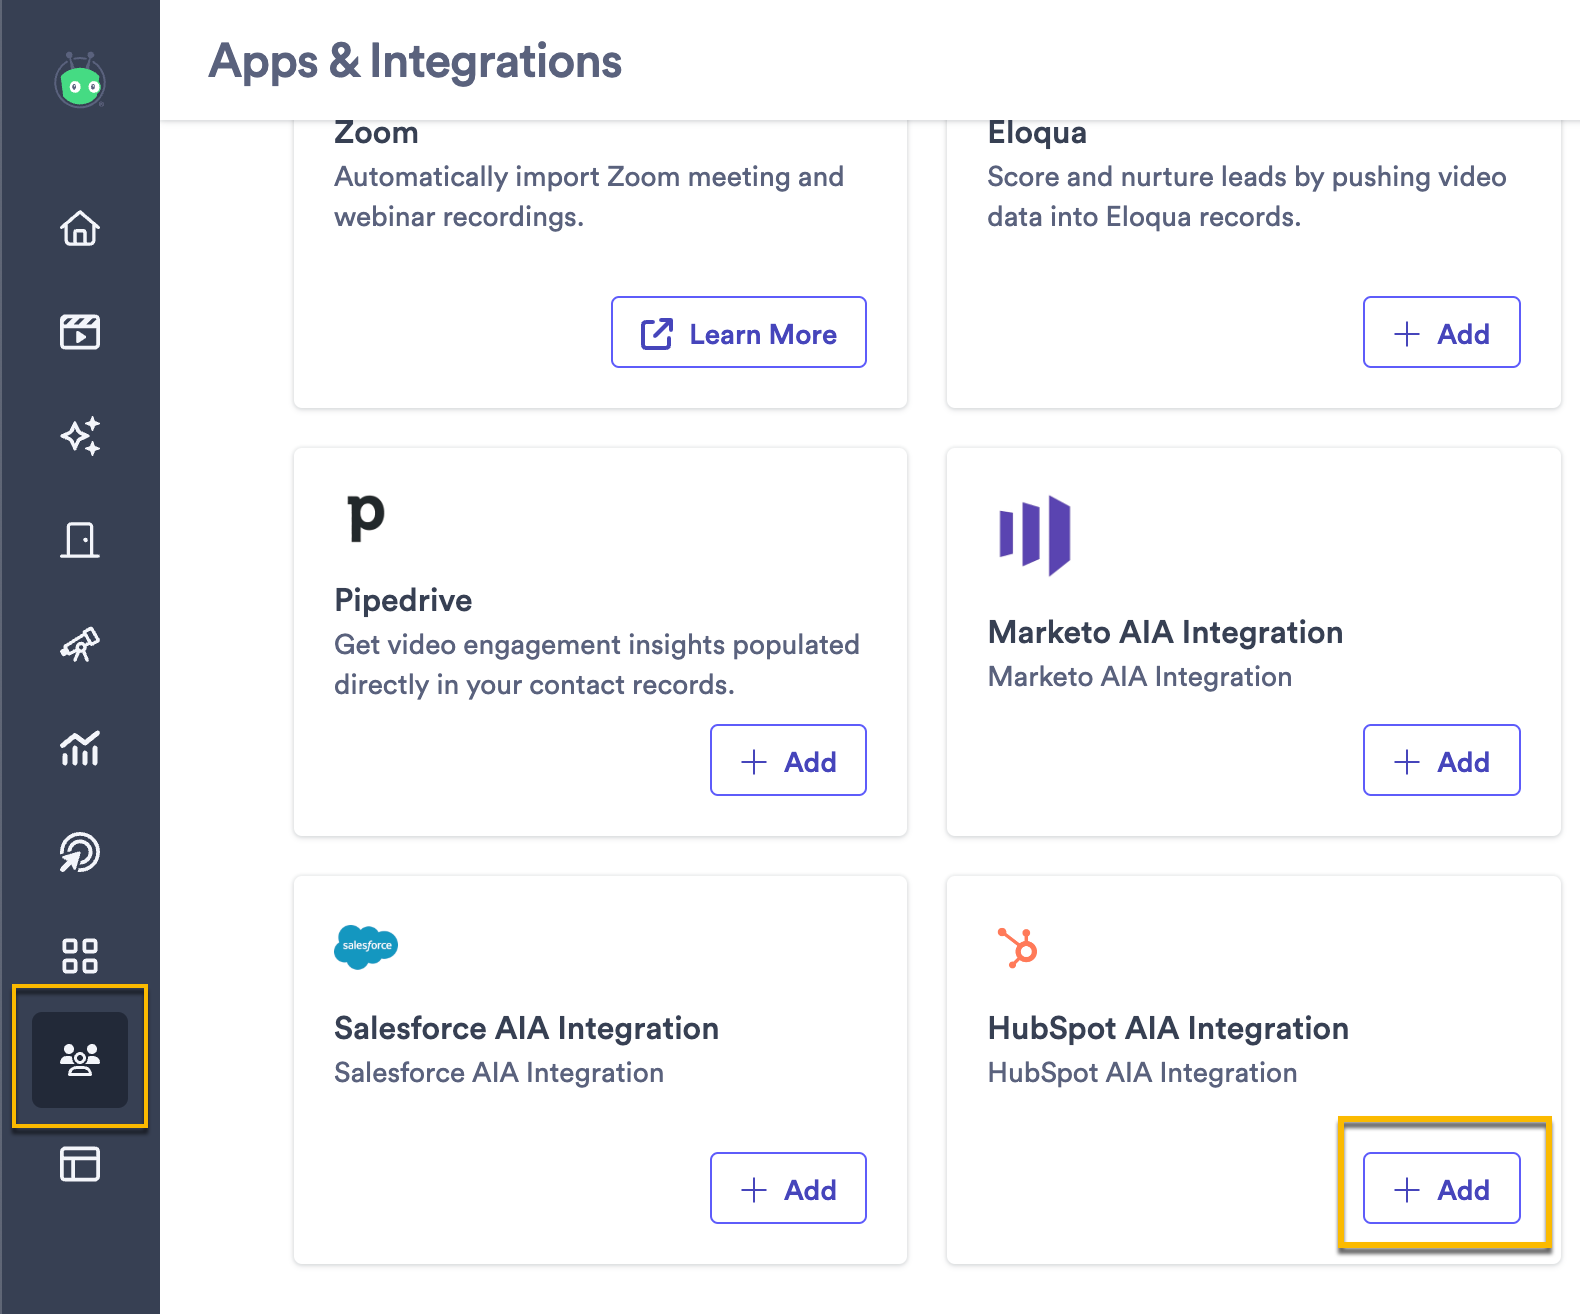Click the Vidyard robot logo

[80, 81]
